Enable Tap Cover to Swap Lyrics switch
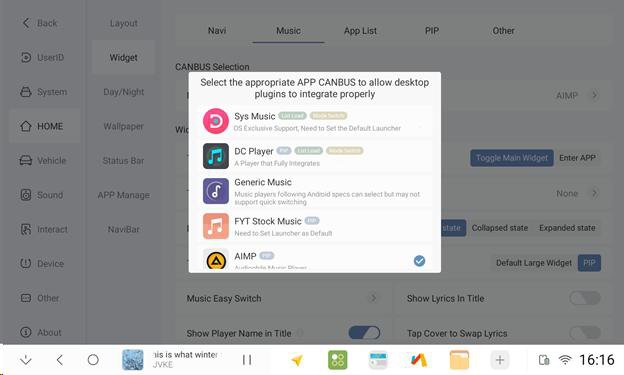624x375 pixels. [585, 333]
